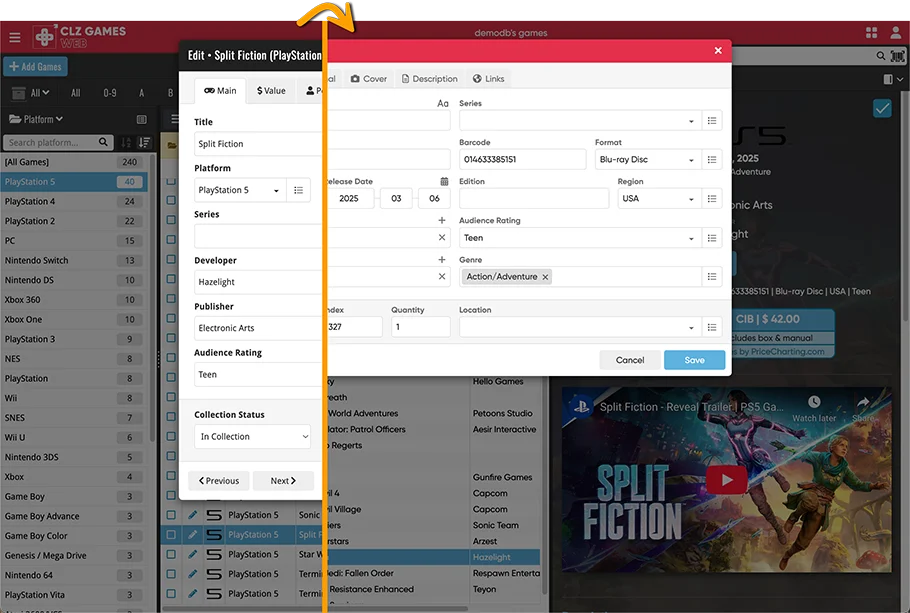The image size is (910, 613).
Task: Open the pick list icon for the Genre field
Action: click(712, 277)
